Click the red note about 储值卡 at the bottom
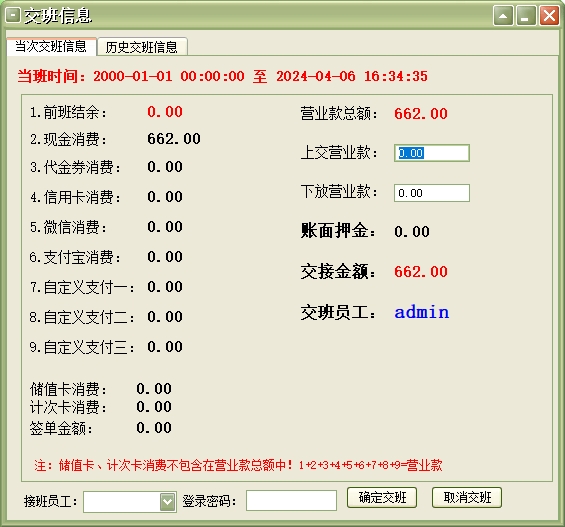This screenshot has width=565, height=527. pyautogui.click(x=238, y=465)
